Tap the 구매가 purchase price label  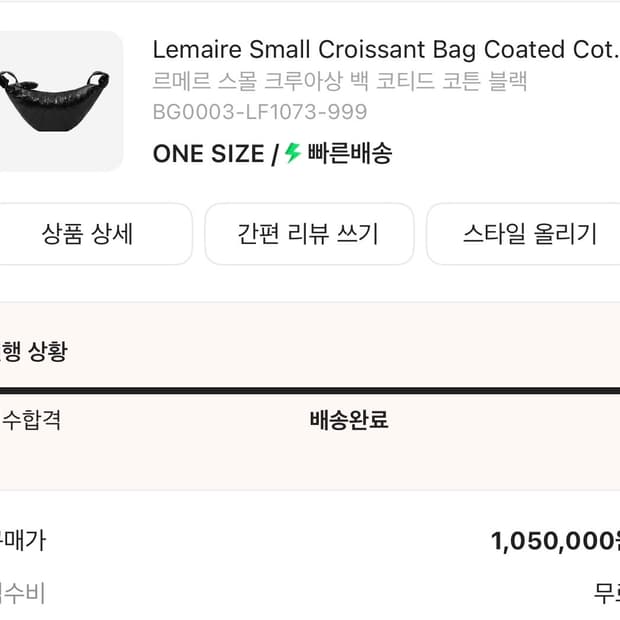click(23, 541)
